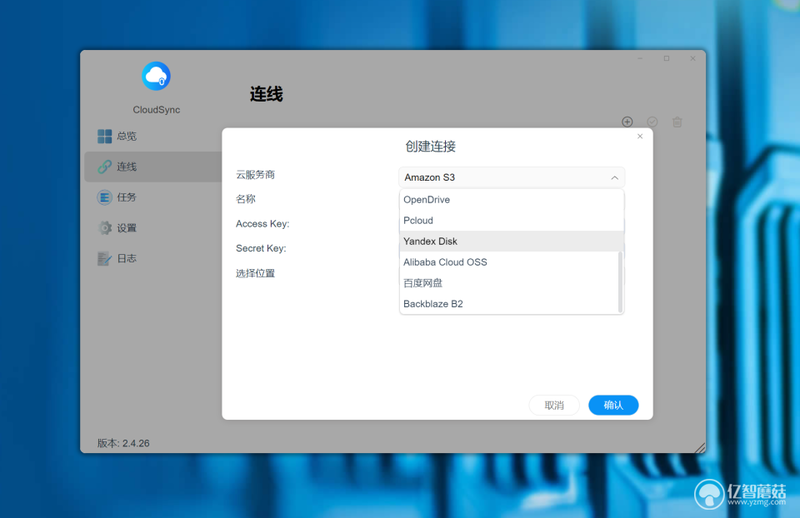This screenshot has width=800, height=518.
Task: Click the 云服务商 field label
Action: [x=255, y=175]
